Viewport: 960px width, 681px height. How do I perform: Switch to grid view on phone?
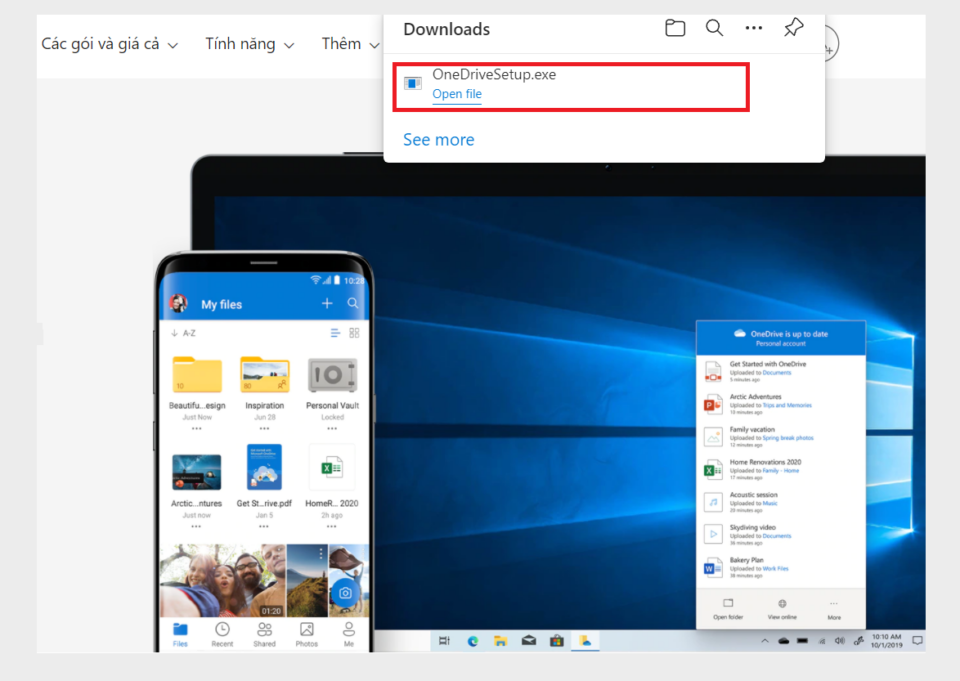click(354, 333)
